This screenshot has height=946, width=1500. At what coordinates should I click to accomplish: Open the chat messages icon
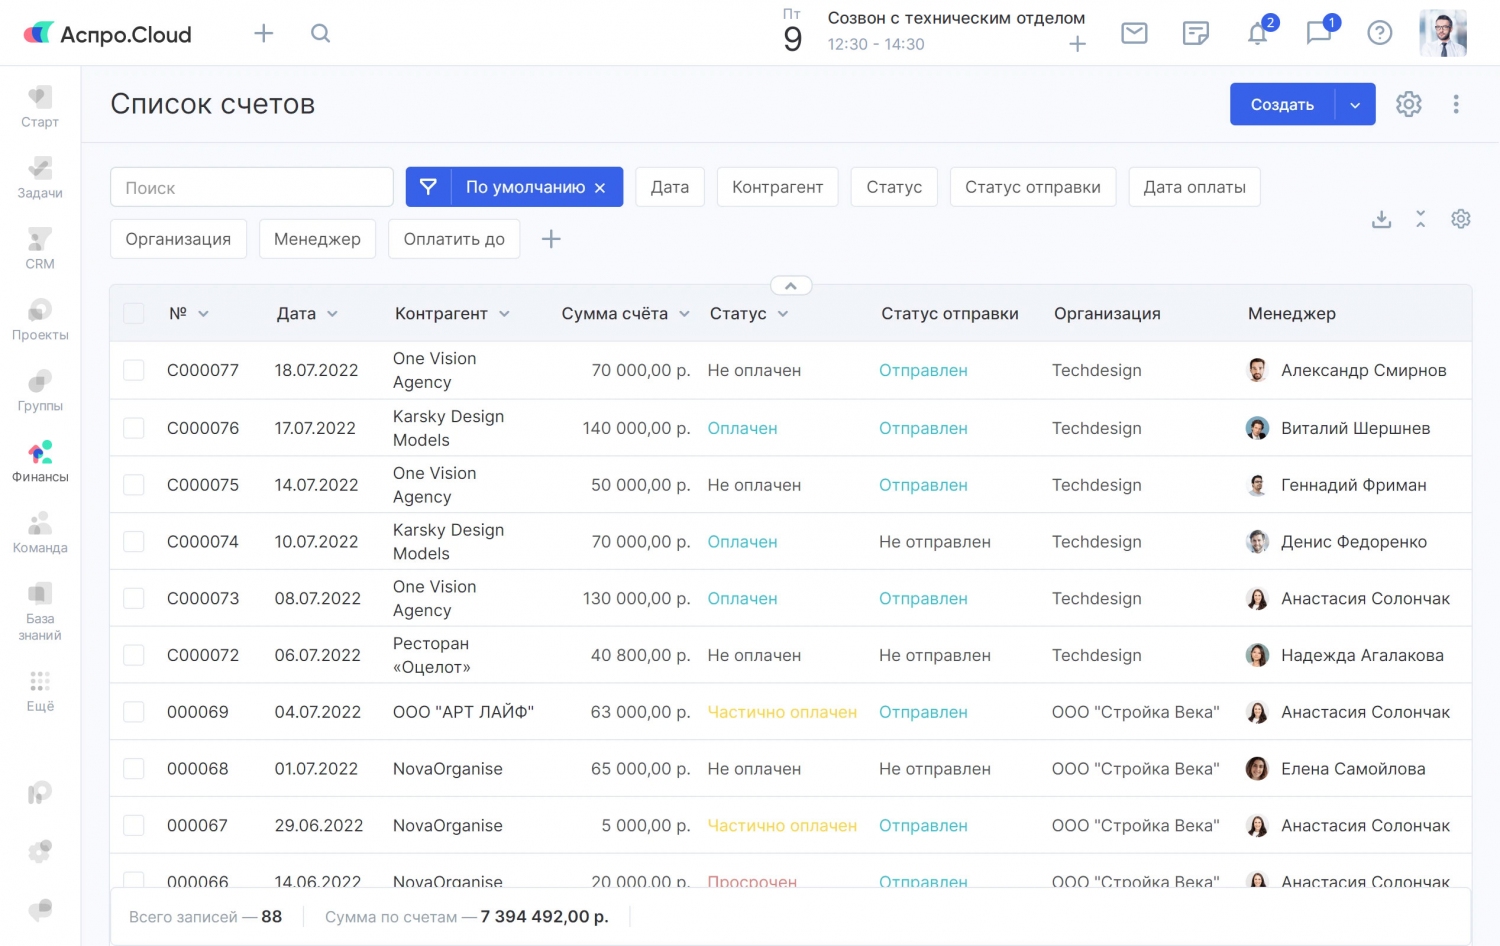[x=1318, y=33]
